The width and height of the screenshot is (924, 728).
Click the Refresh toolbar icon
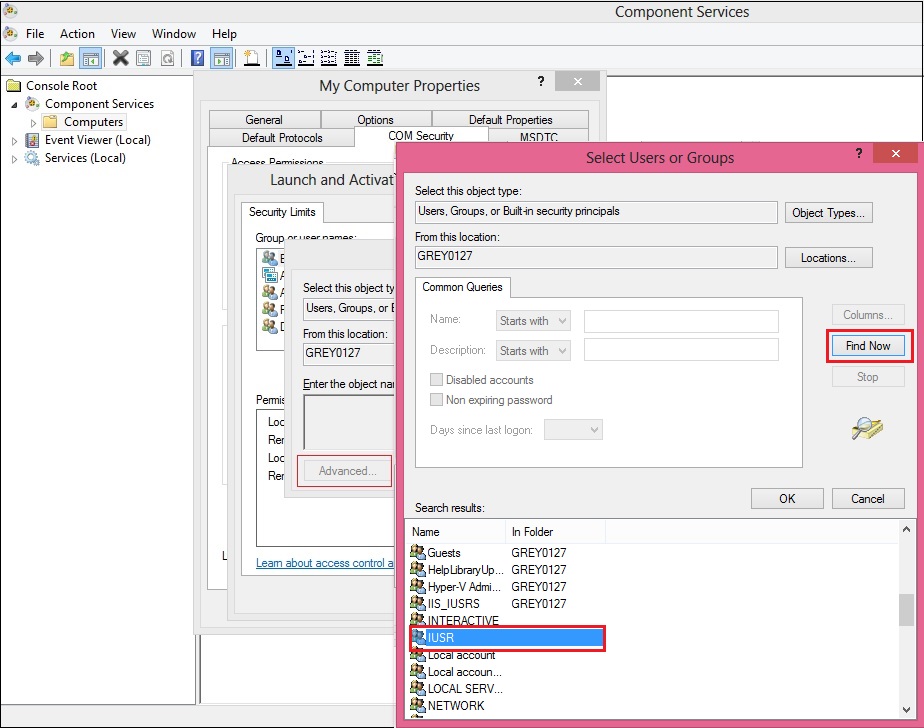[167, 58]
